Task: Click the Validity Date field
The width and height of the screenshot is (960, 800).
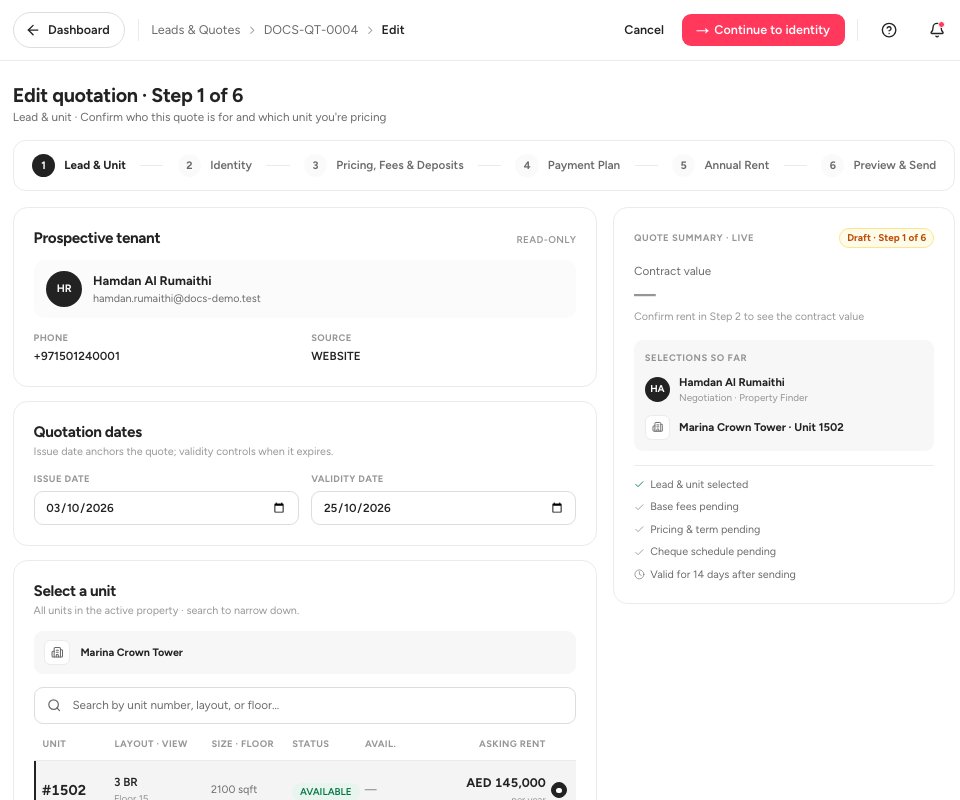Action: [443, 508]
